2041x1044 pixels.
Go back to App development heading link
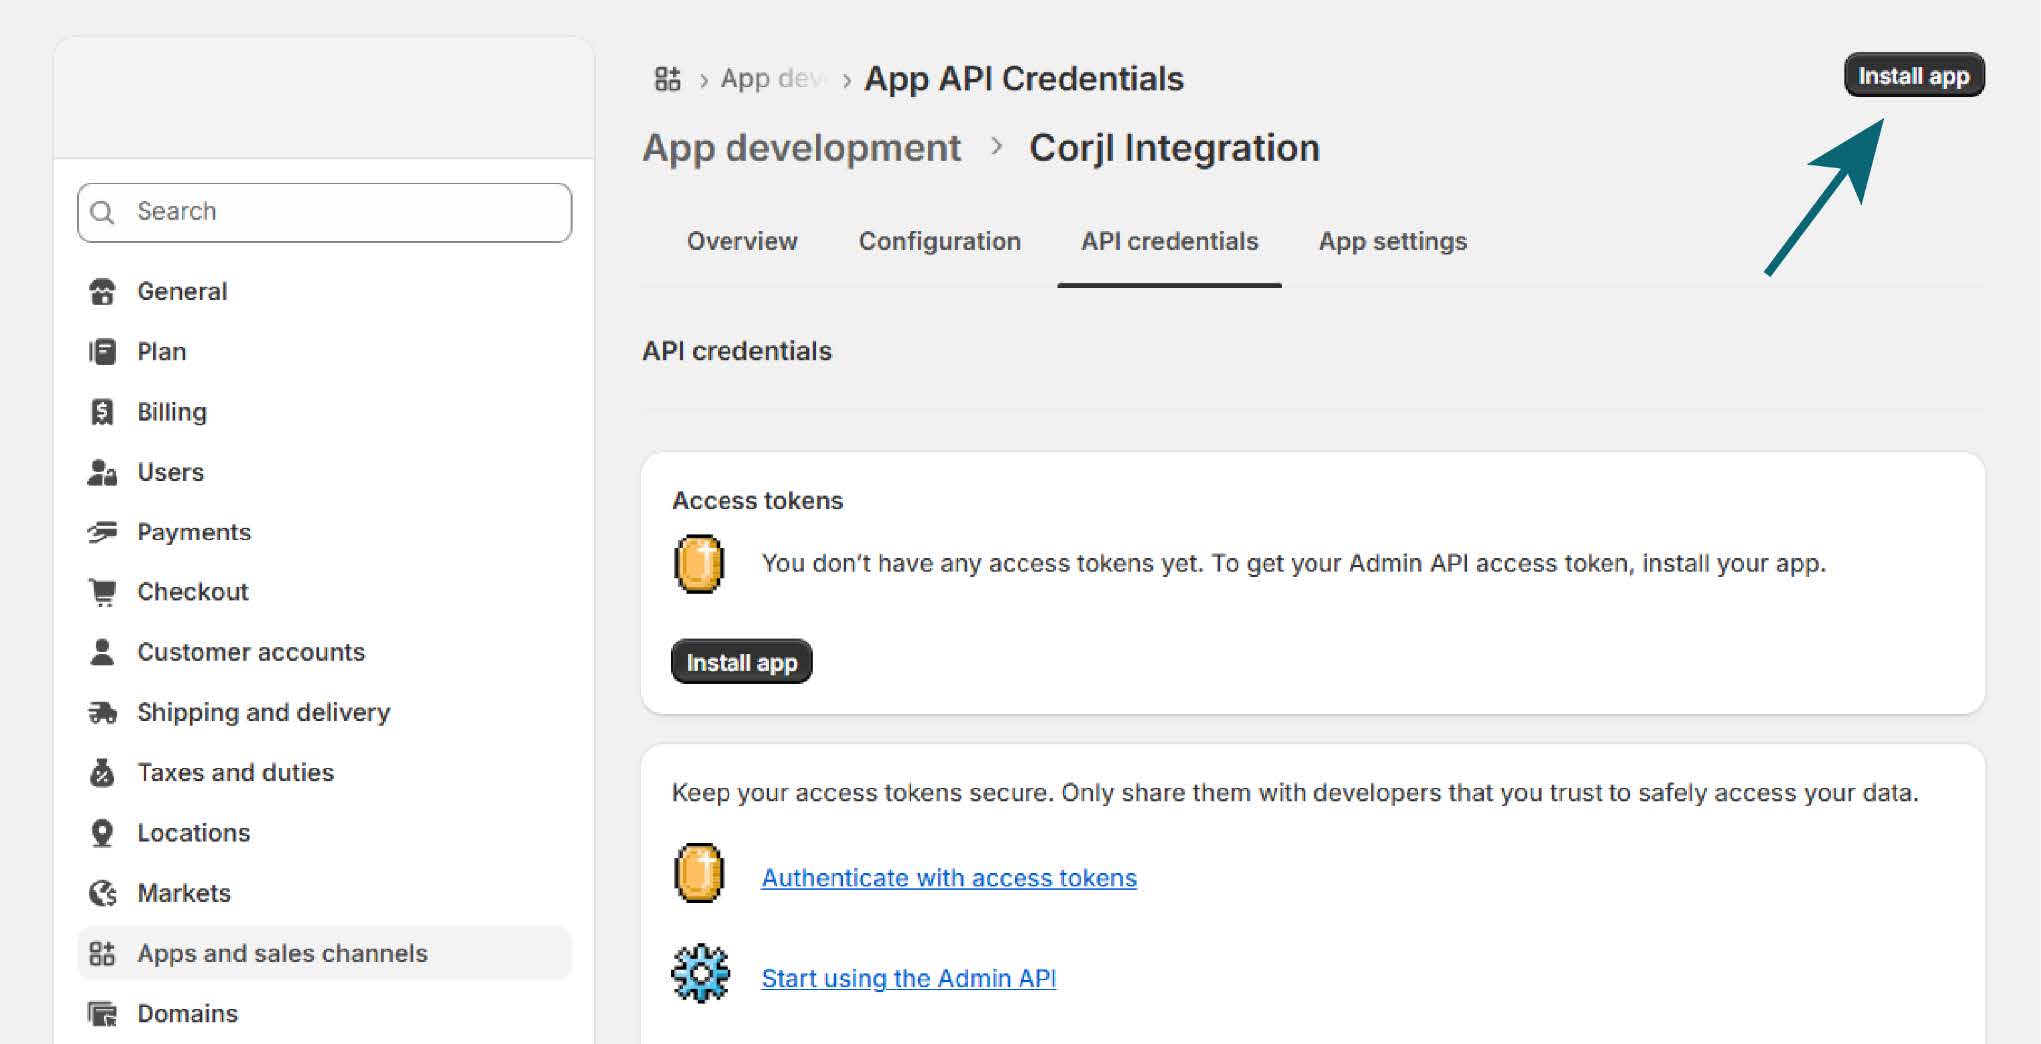(x=801, y=148)
